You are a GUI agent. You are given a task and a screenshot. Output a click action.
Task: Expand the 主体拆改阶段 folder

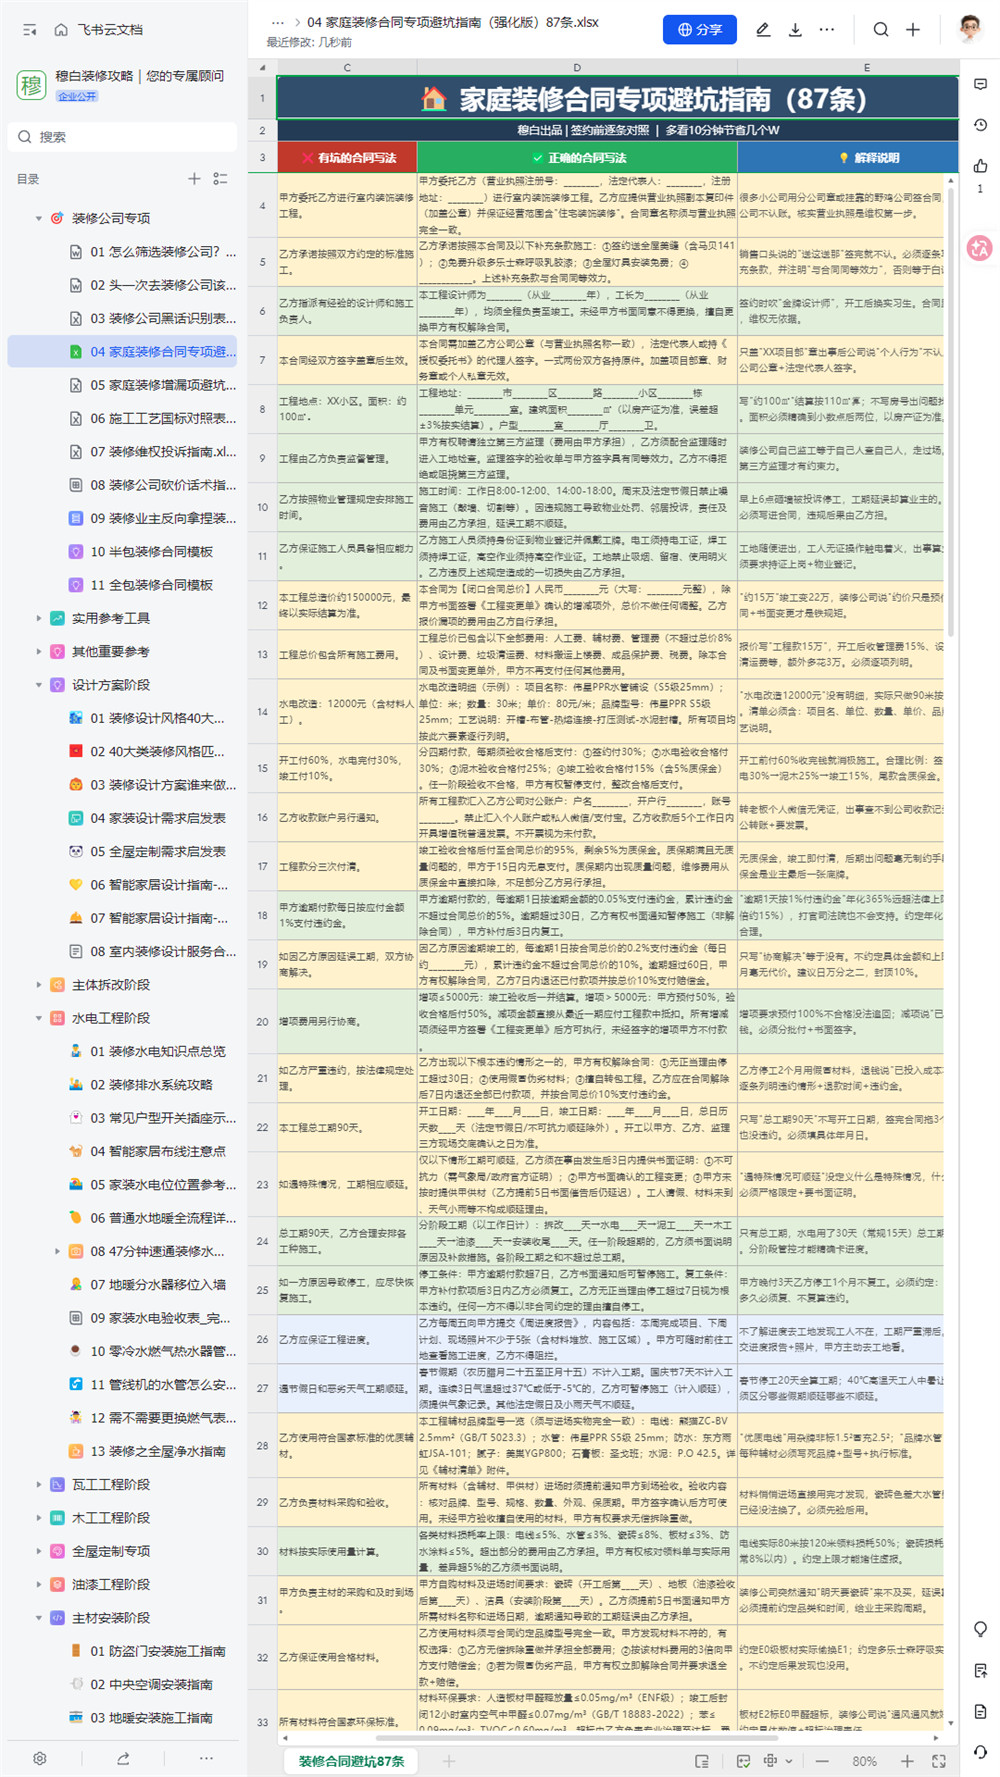[39, 985]
